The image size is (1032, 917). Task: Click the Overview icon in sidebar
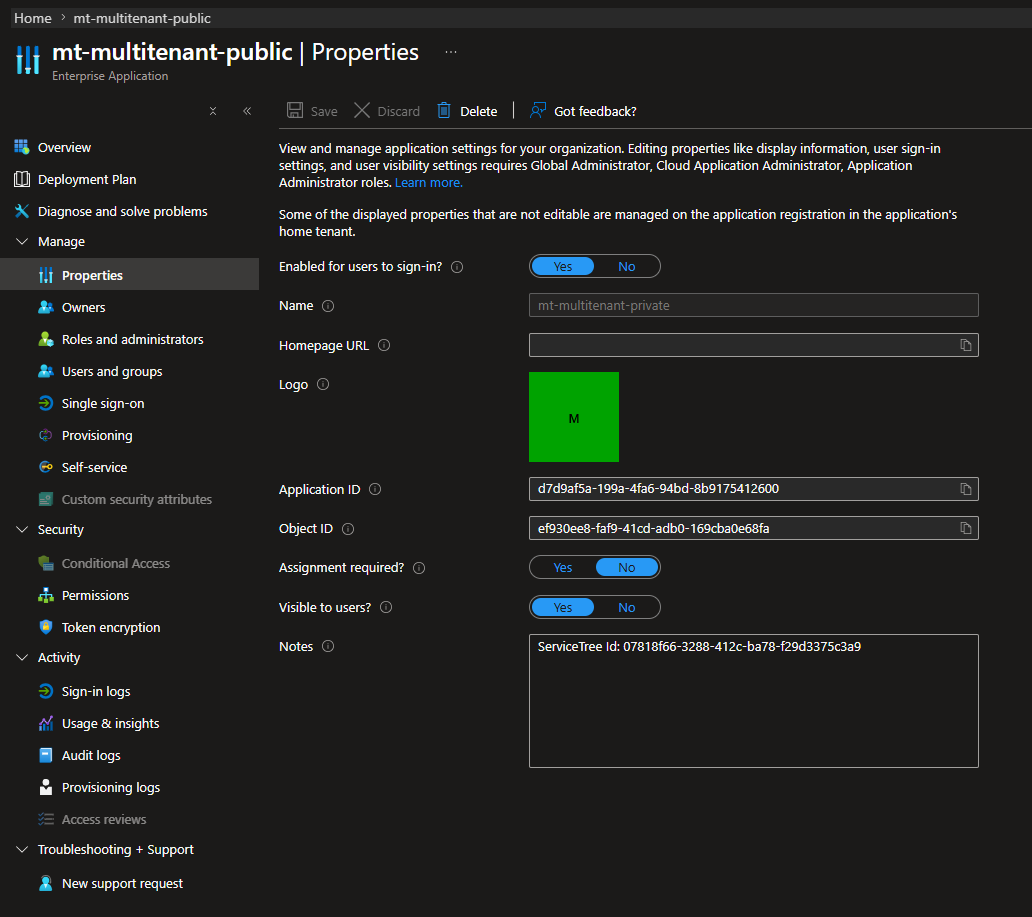(x=22, y=147)
